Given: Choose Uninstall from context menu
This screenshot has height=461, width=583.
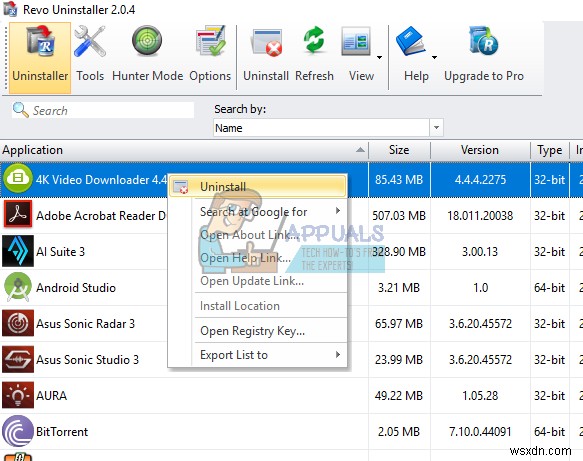Looking at the screenshot, I should (x=257, y=186).
